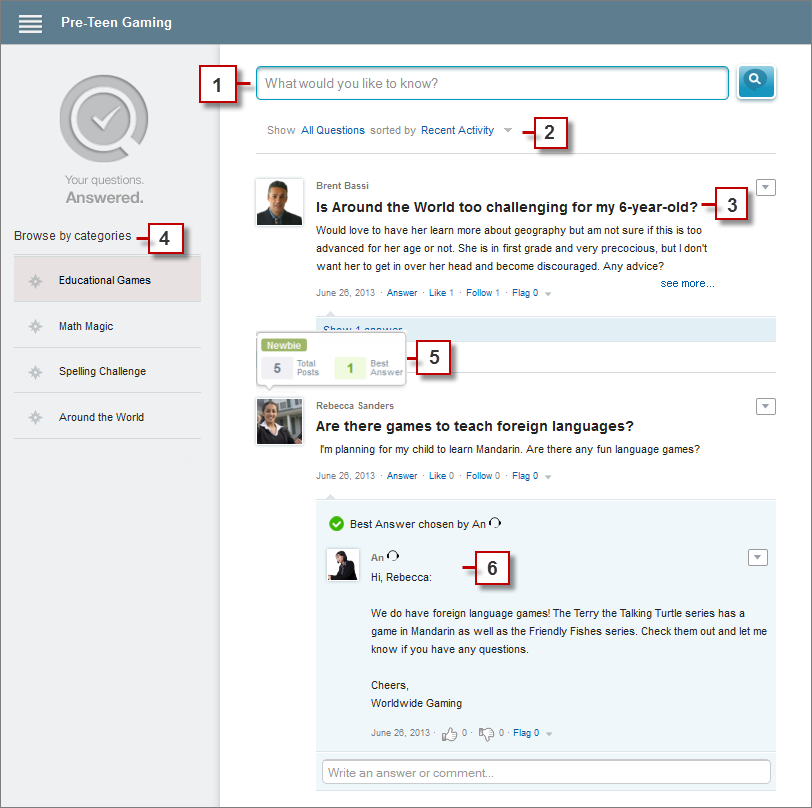Viewport: 812px width, 808px height.
Task: Click thumbs up icon on An's answer
Action: [449, 733]
